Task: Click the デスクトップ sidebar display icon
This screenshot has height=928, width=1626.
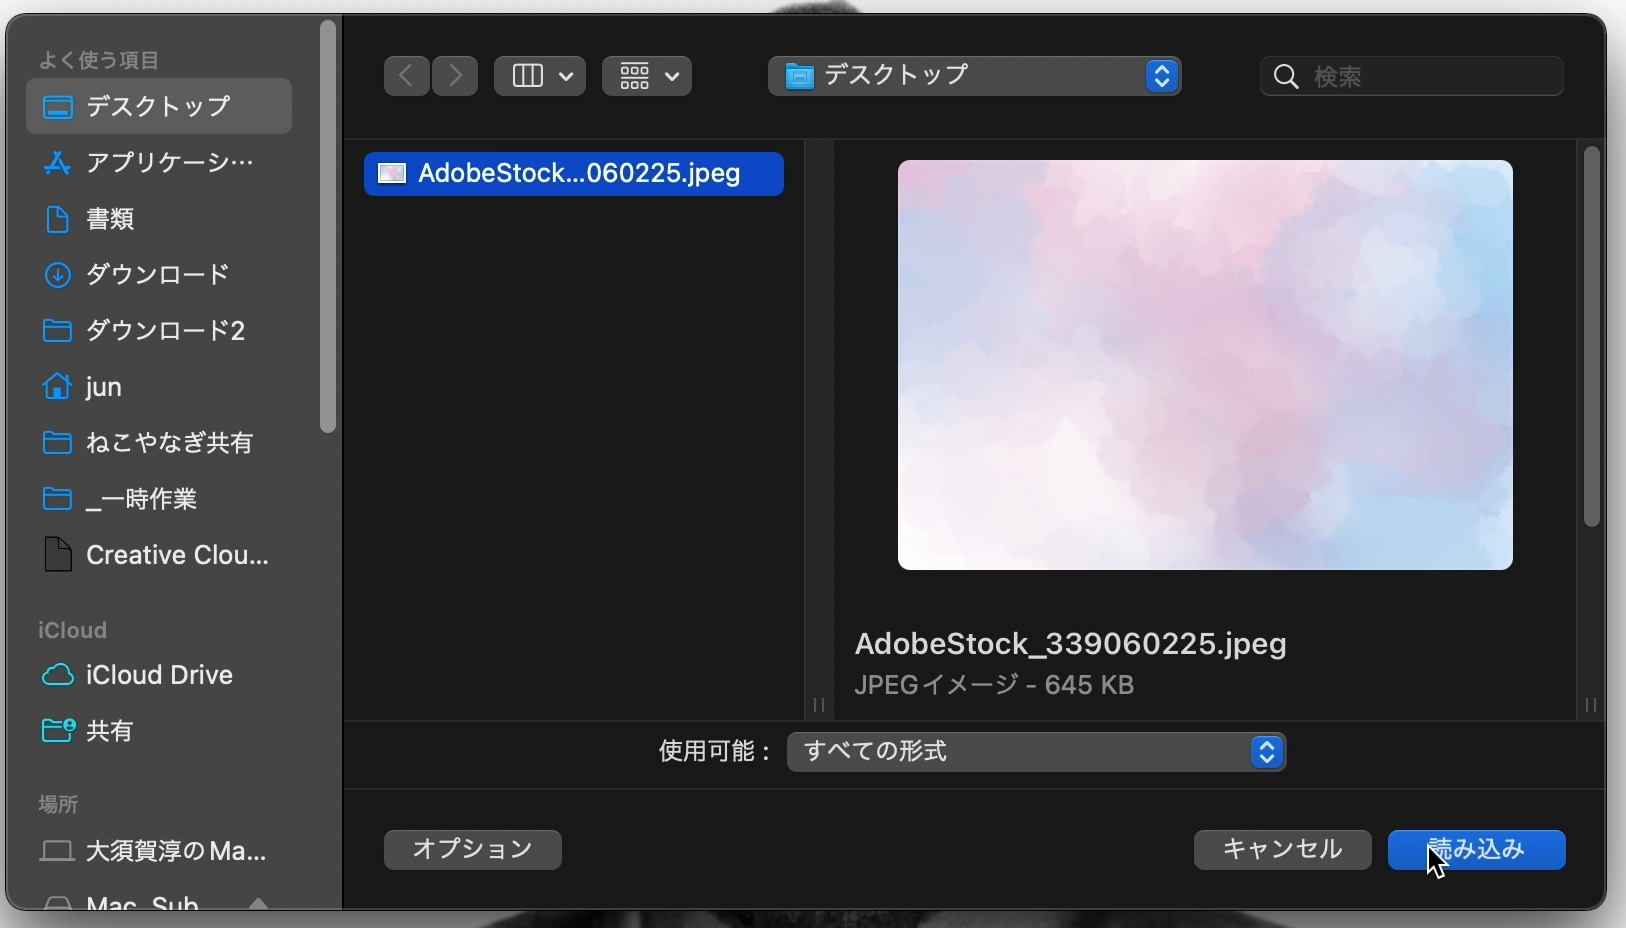Action: coord(58,107)
